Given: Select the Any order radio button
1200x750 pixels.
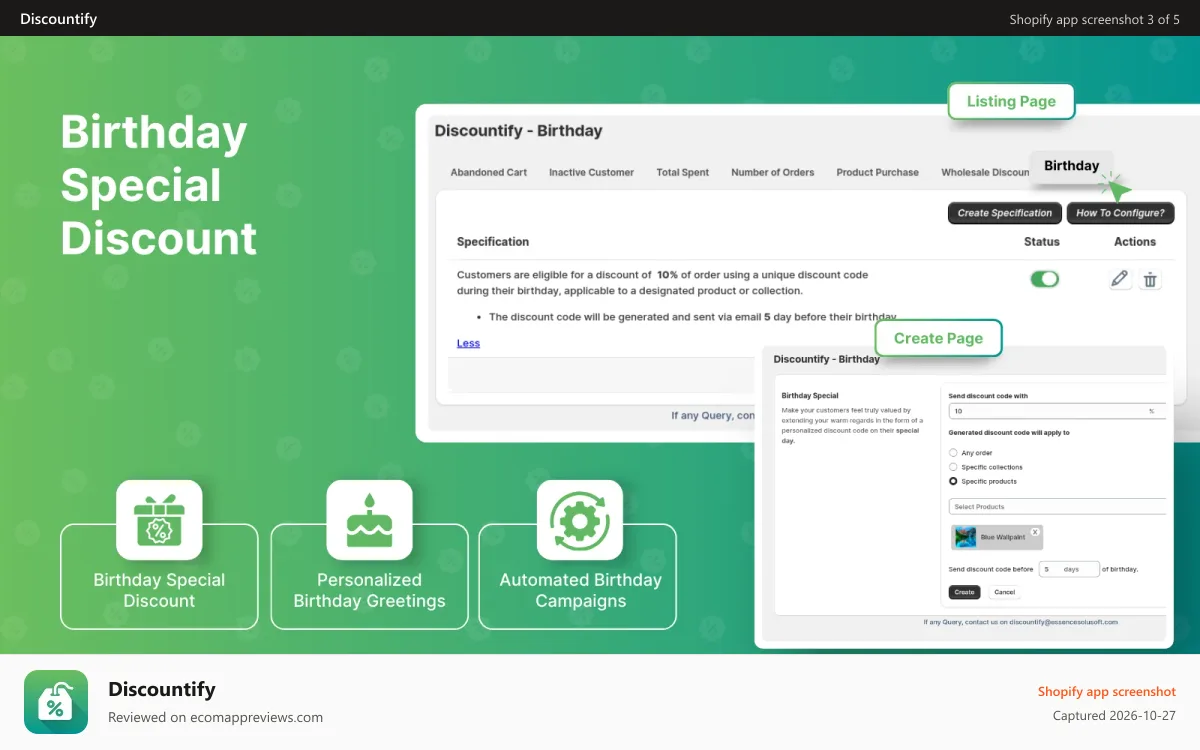Looking at the screenshot, I should point(953,453).
